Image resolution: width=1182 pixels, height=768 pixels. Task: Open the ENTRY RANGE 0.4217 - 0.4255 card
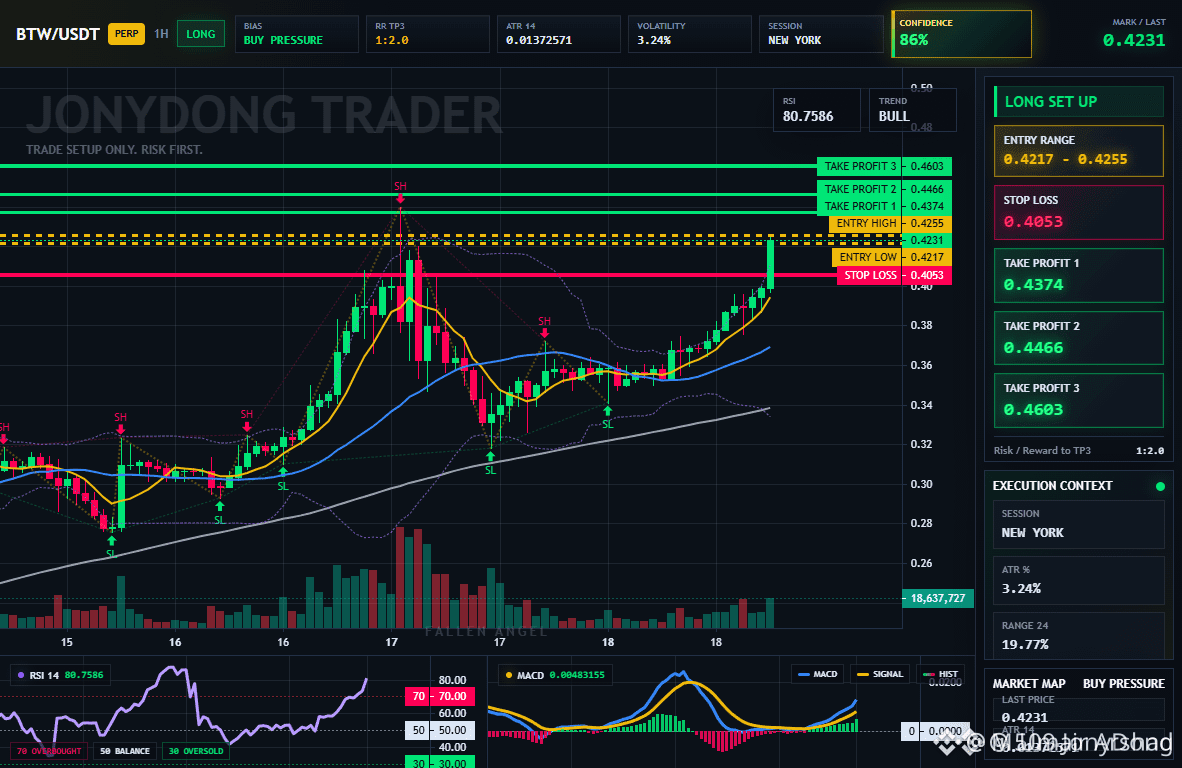[x=1079, y=151]
